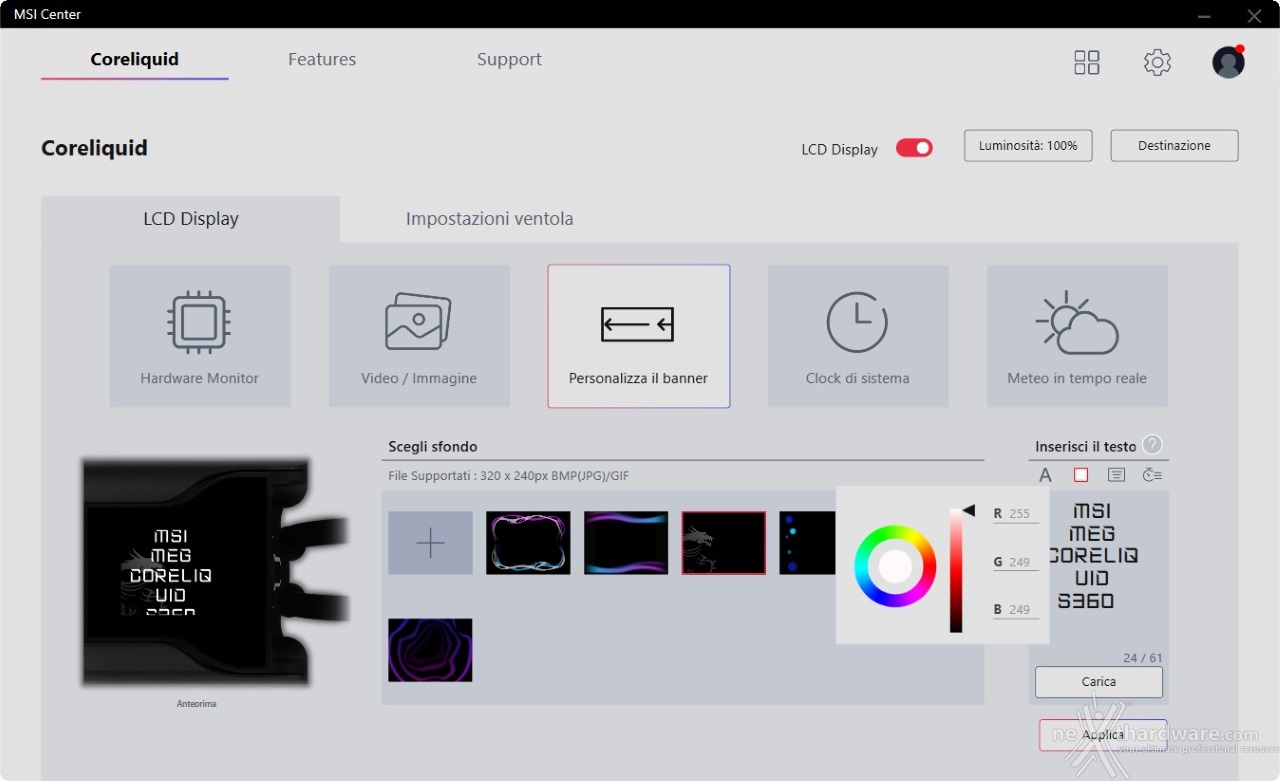Minimize the MSI Center window

[x=1205, y=15]
